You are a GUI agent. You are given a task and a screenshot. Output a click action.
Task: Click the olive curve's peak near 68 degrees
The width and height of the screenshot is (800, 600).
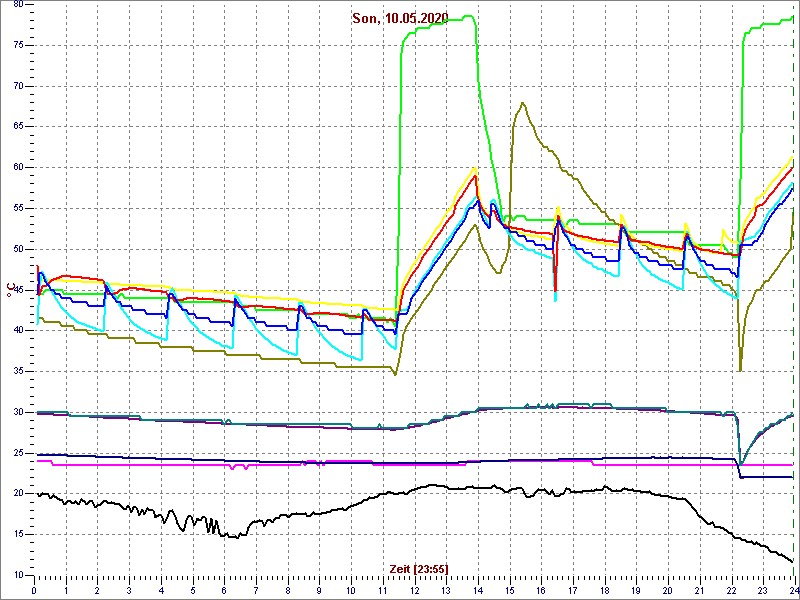click(x=522, y=103)
